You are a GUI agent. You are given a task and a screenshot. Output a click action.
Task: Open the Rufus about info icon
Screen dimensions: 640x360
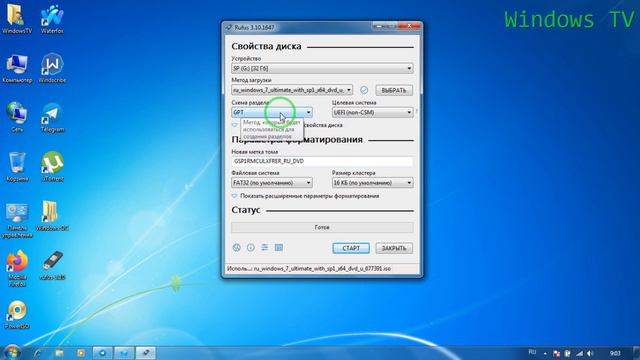[x=251, y=248]
